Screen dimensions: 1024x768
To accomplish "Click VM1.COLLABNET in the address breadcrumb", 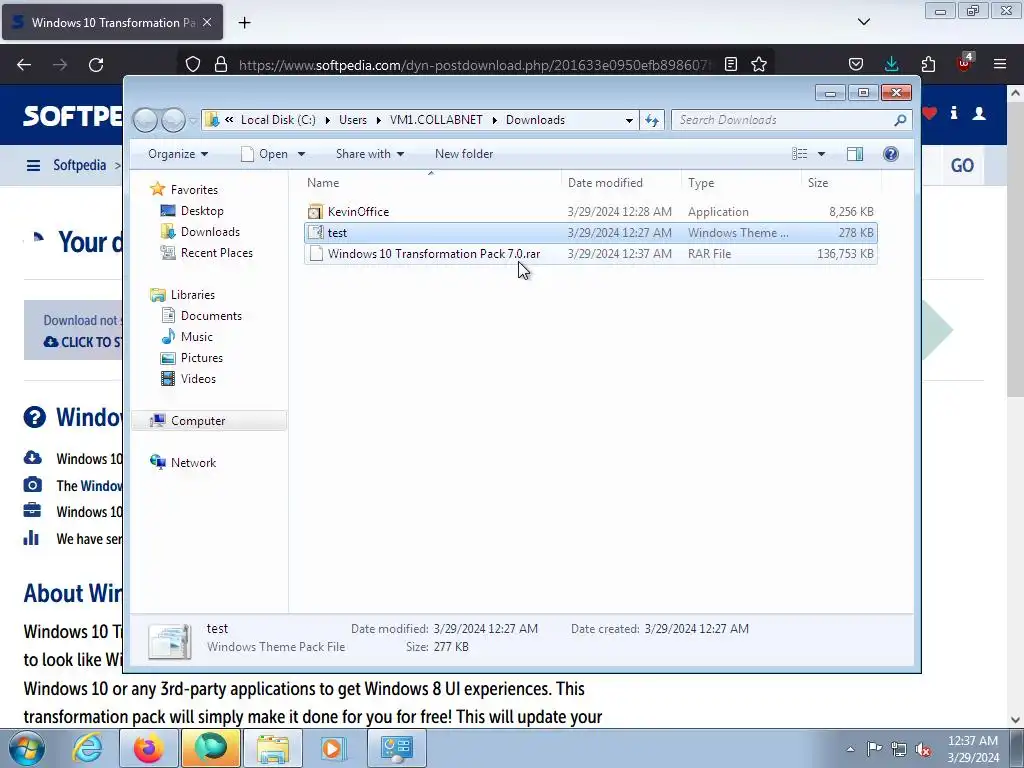I will point(436,120).
